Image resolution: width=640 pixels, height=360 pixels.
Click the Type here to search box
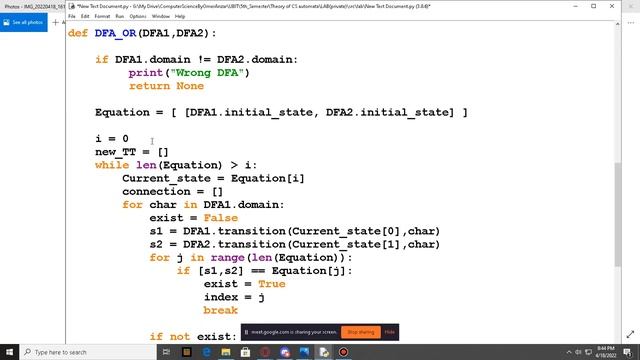[x=88, y=352]
